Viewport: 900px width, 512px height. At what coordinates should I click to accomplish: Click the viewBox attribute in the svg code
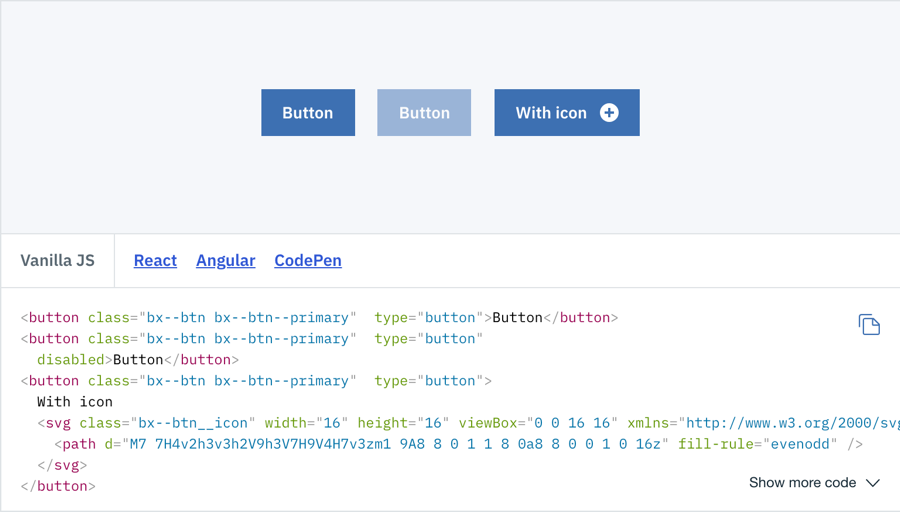coord(515,423)
